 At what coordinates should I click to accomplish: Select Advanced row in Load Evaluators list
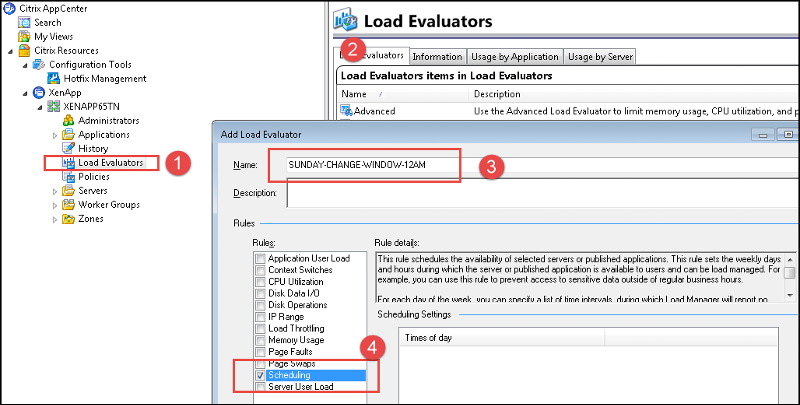coord(568,111)
